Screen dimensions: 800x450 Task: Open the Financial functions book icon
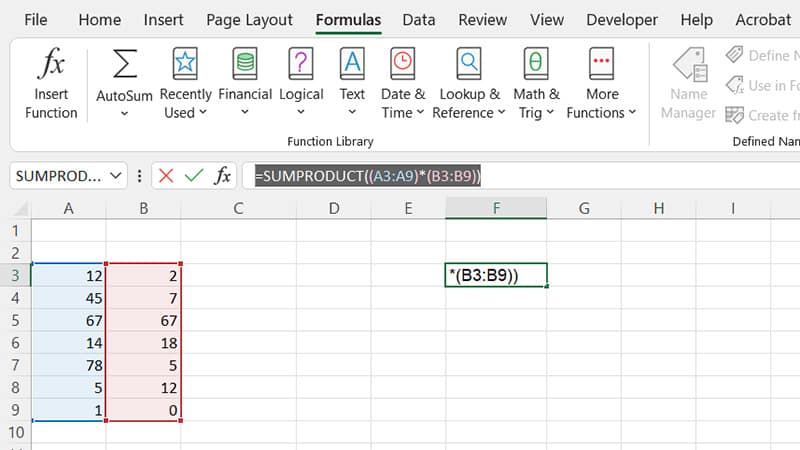(x=245, y=63)
